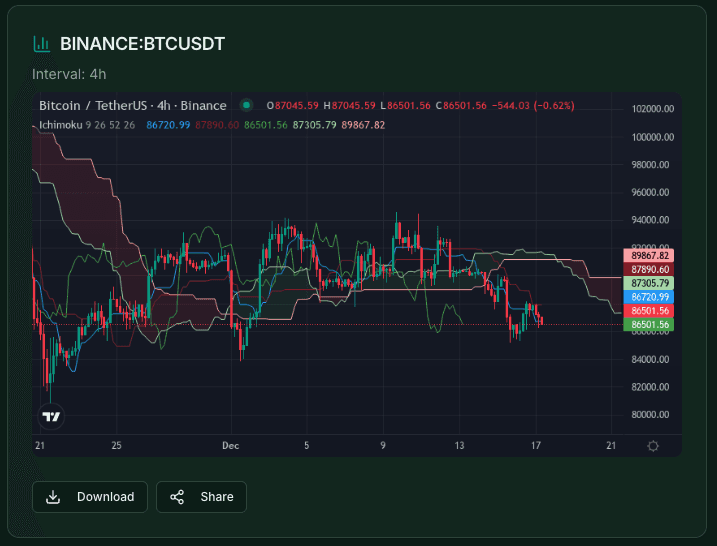Click the green market status dot

[246, 105]
